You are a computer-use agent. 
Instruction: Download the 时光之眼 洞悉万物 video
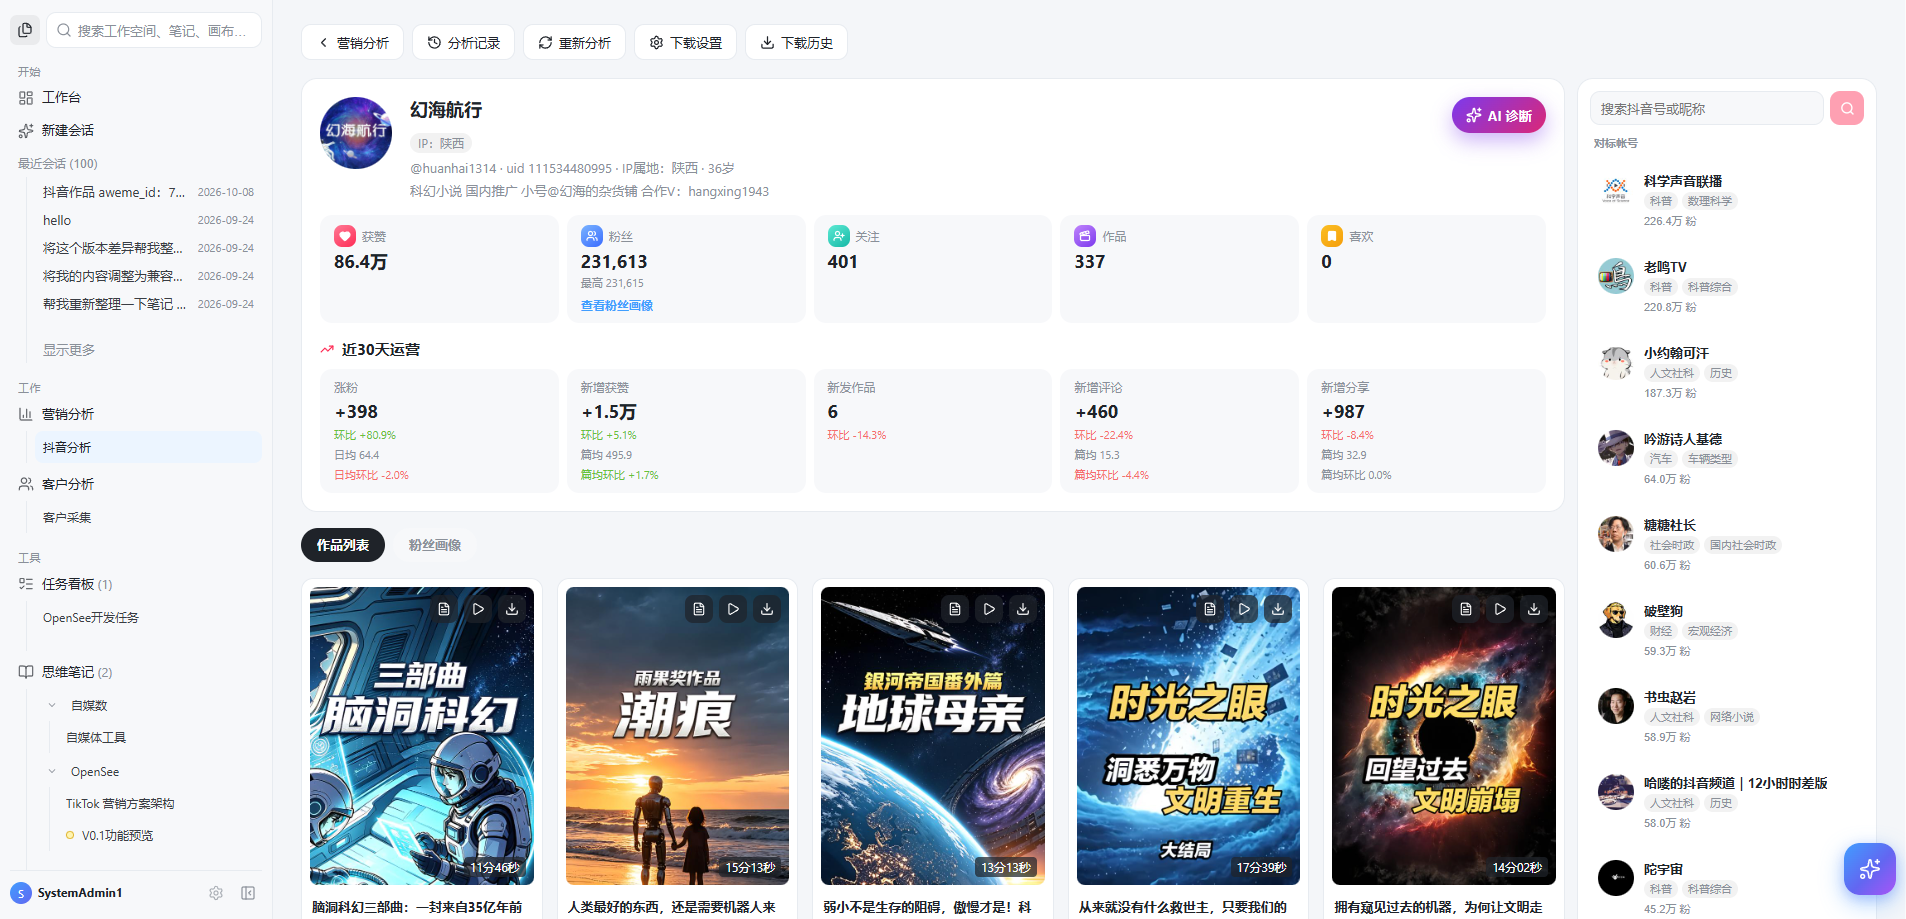pyautogui.click(x=1278, y=609)
